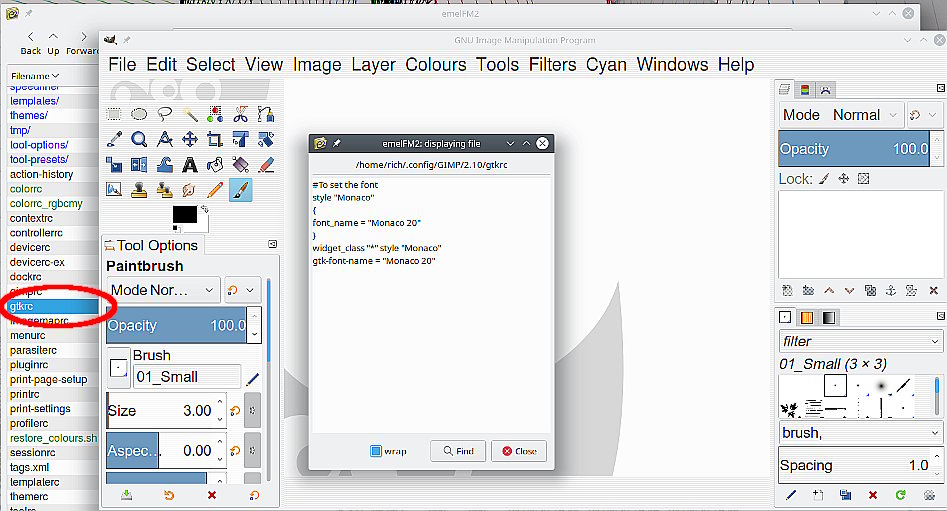Save tool preset in Tool Options
The image size is (947, 511).
click(126, 495)
